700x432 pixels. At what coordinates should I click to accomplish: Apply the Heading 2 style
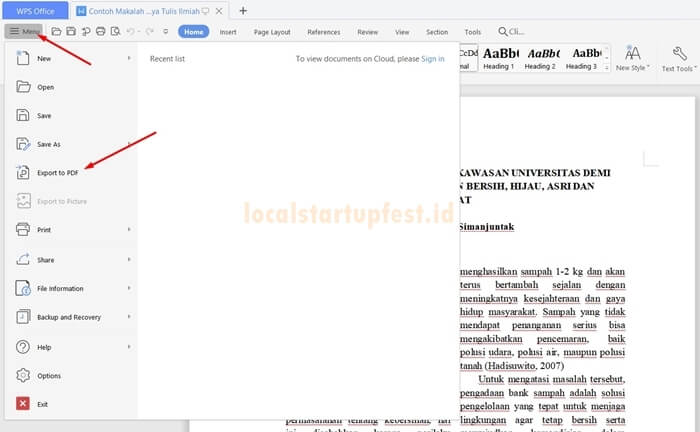click(x=540, y=58)
